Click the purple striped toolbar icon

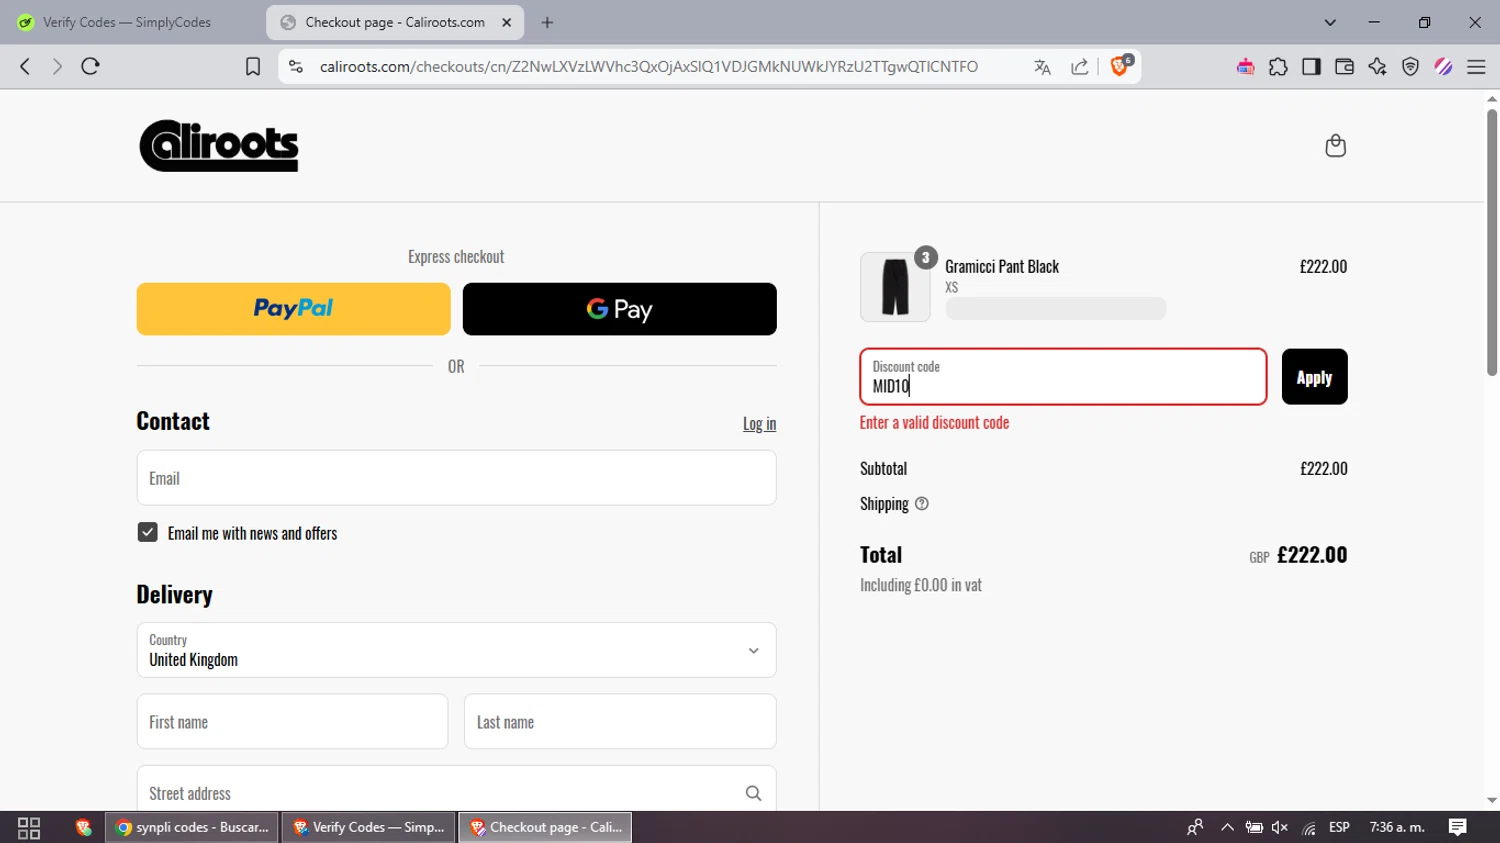[1443, 67]
